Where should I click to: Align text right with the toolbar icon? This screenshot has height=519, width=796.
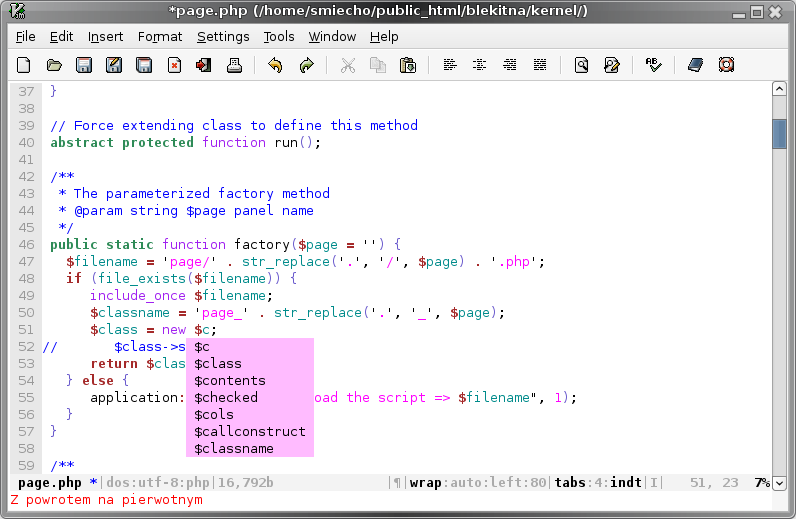[510, 65]
